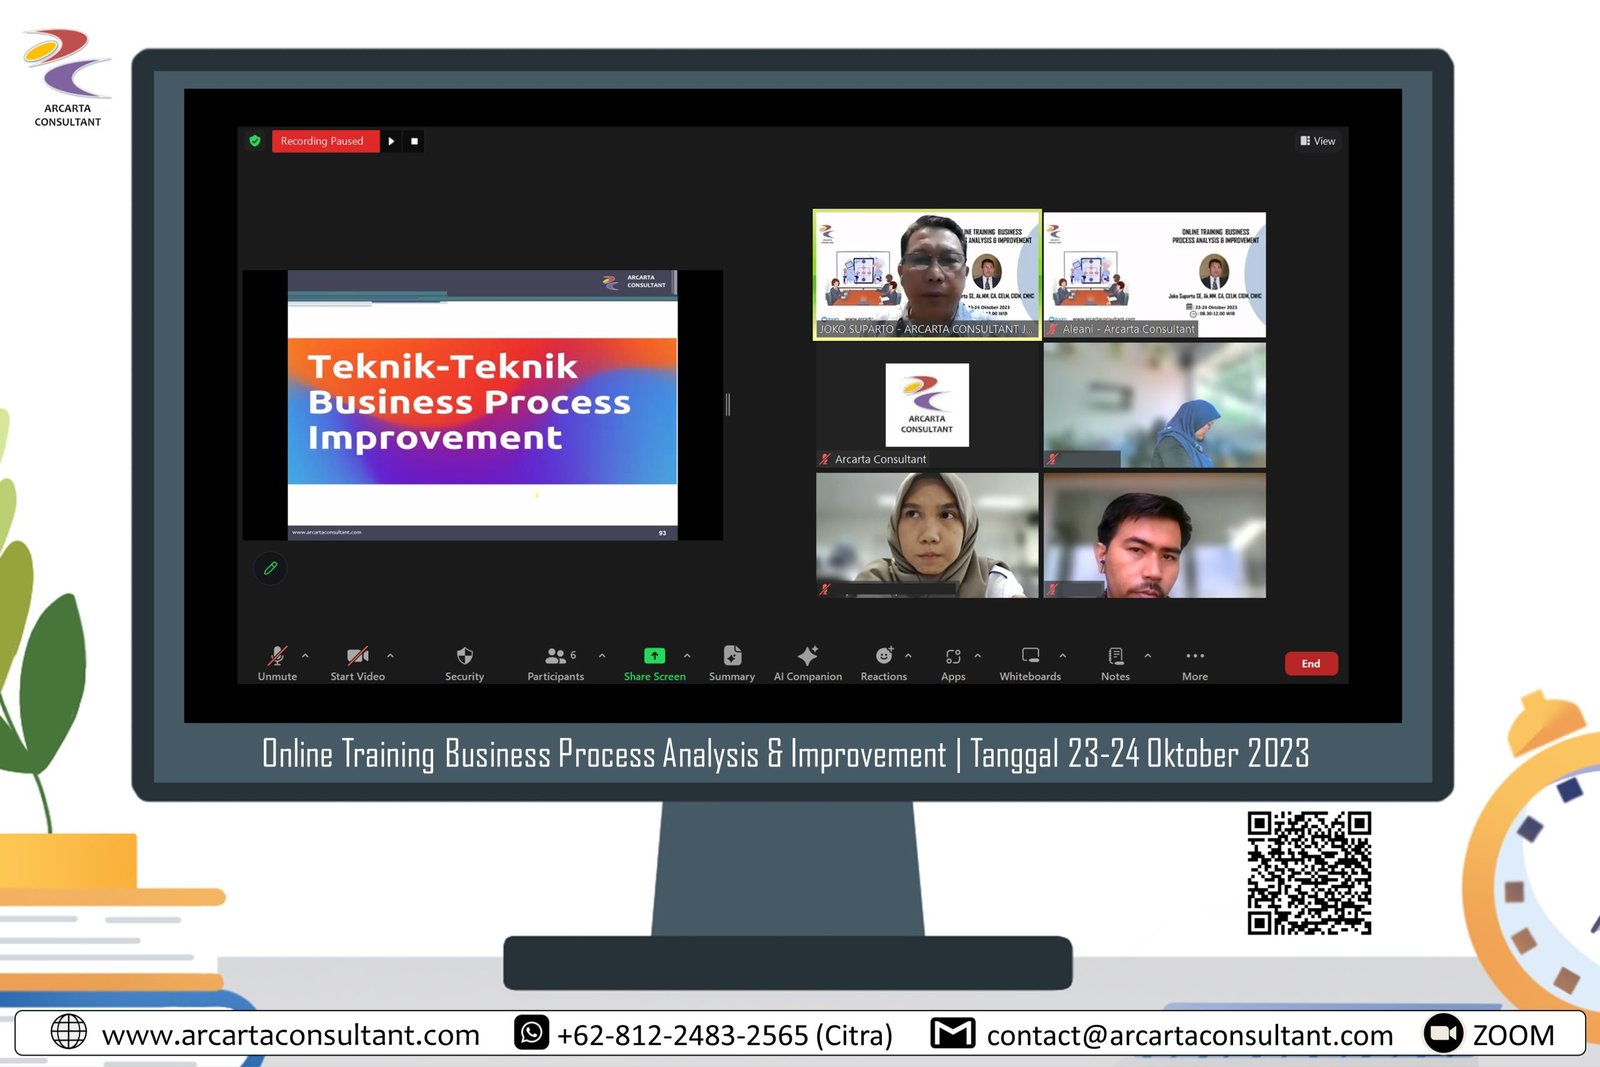Expand audio options arrow beside Unmute
Screen dimensions: 1600x1067
[x=305, y=656]
